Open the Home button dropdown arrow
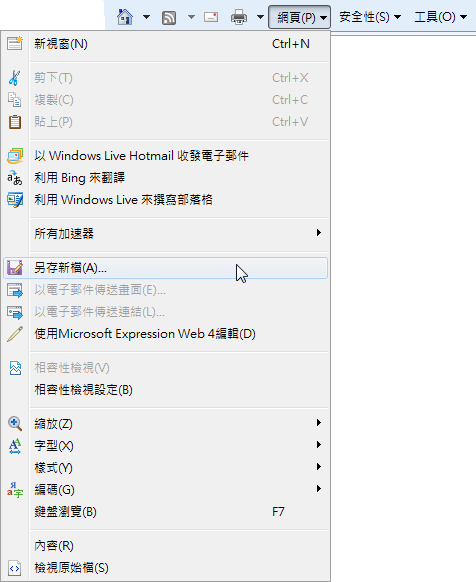Image resolution: width=476 pixels, height=582 pixels. [x=147, y=17]
